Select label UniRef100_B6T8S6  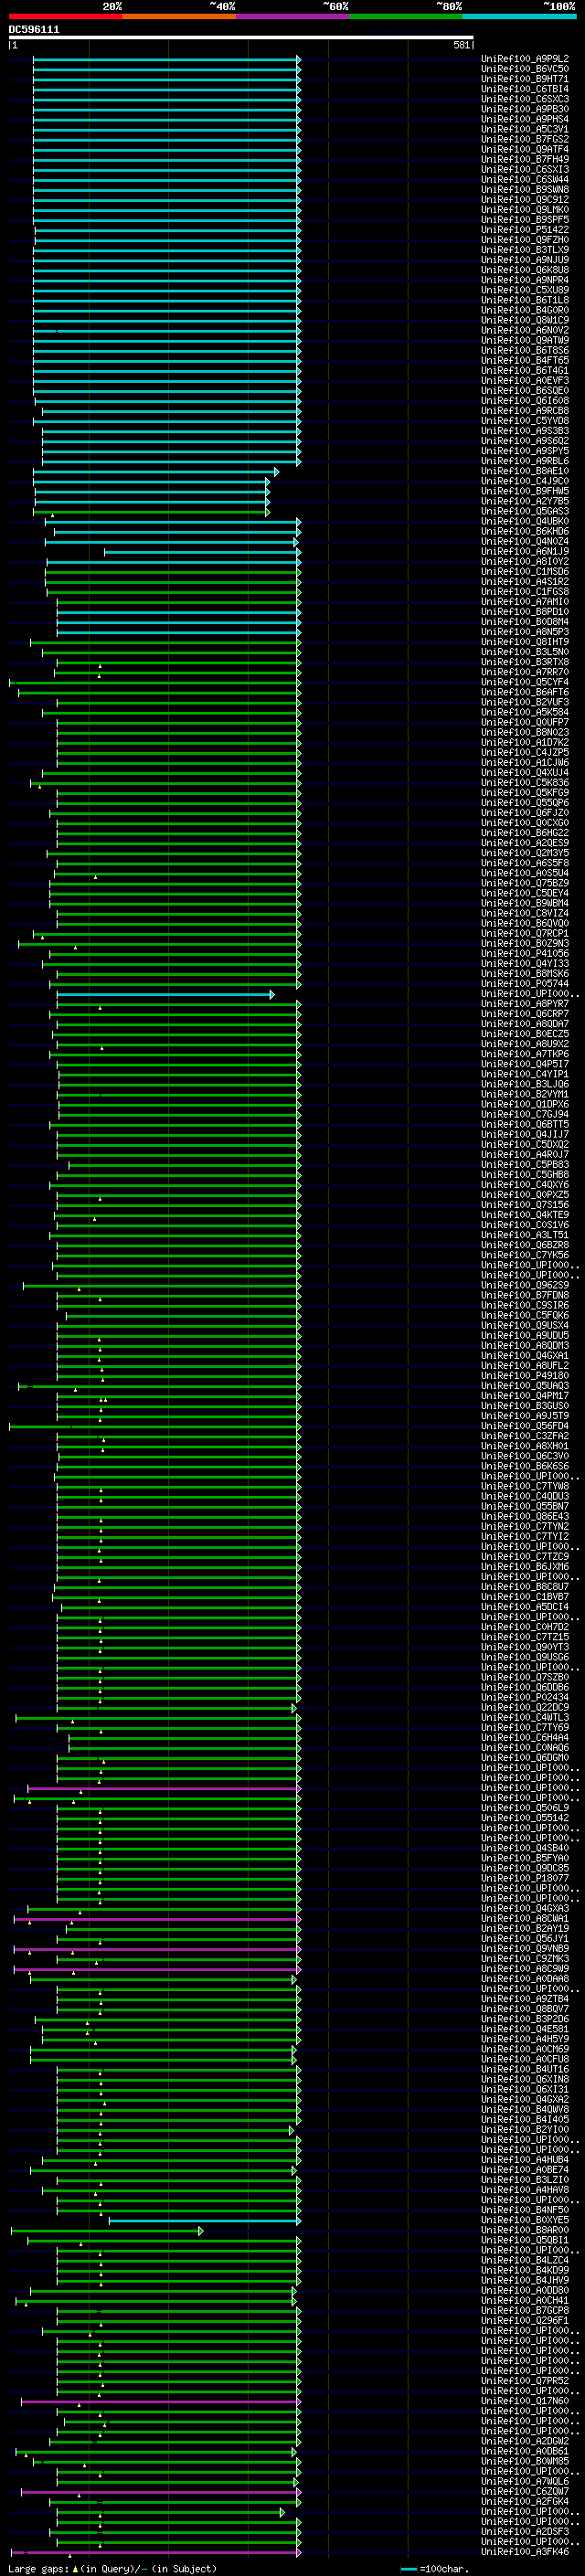point(525,350)
